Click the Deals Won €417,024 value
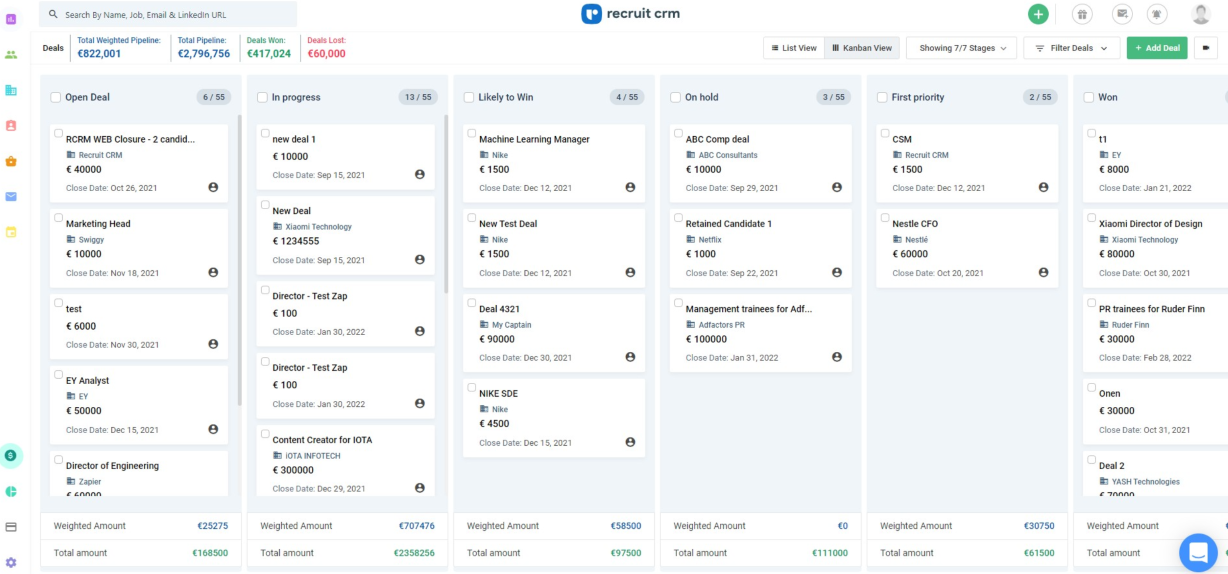 click(269, 54)
